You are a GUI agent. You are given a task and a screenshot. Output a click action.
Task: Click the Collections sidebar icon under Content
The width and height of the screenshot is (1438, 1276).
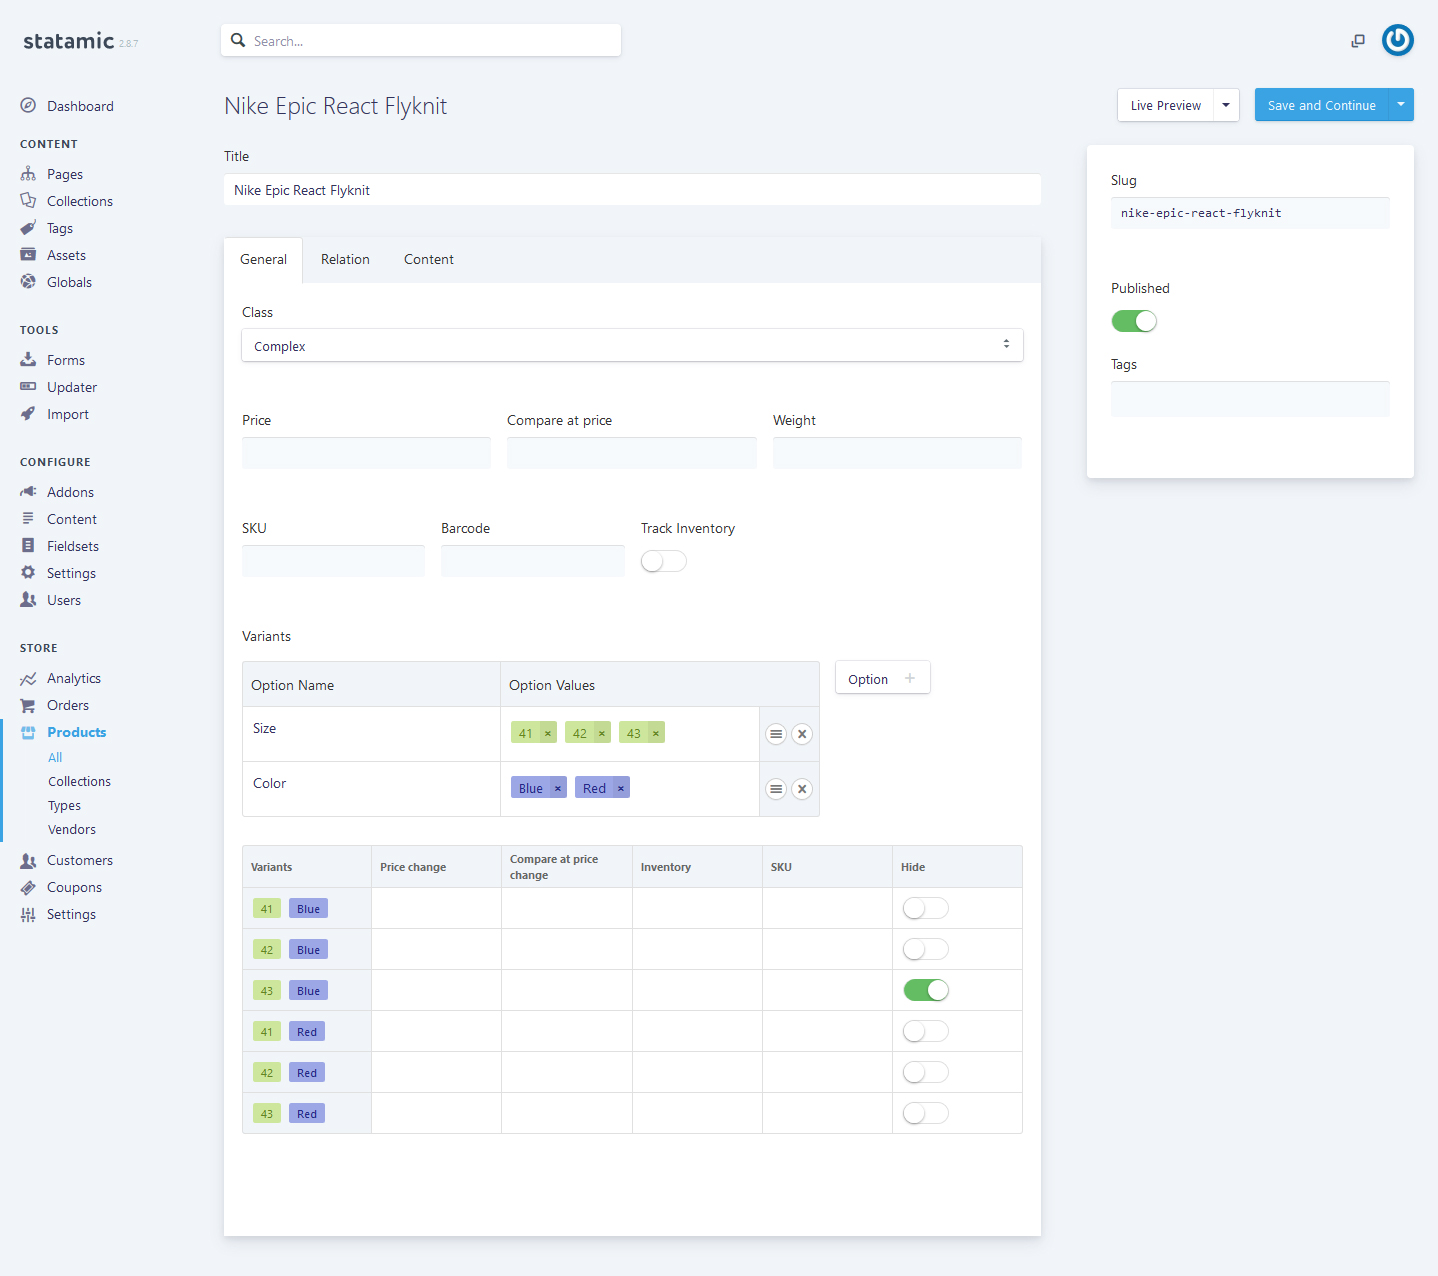28,201
